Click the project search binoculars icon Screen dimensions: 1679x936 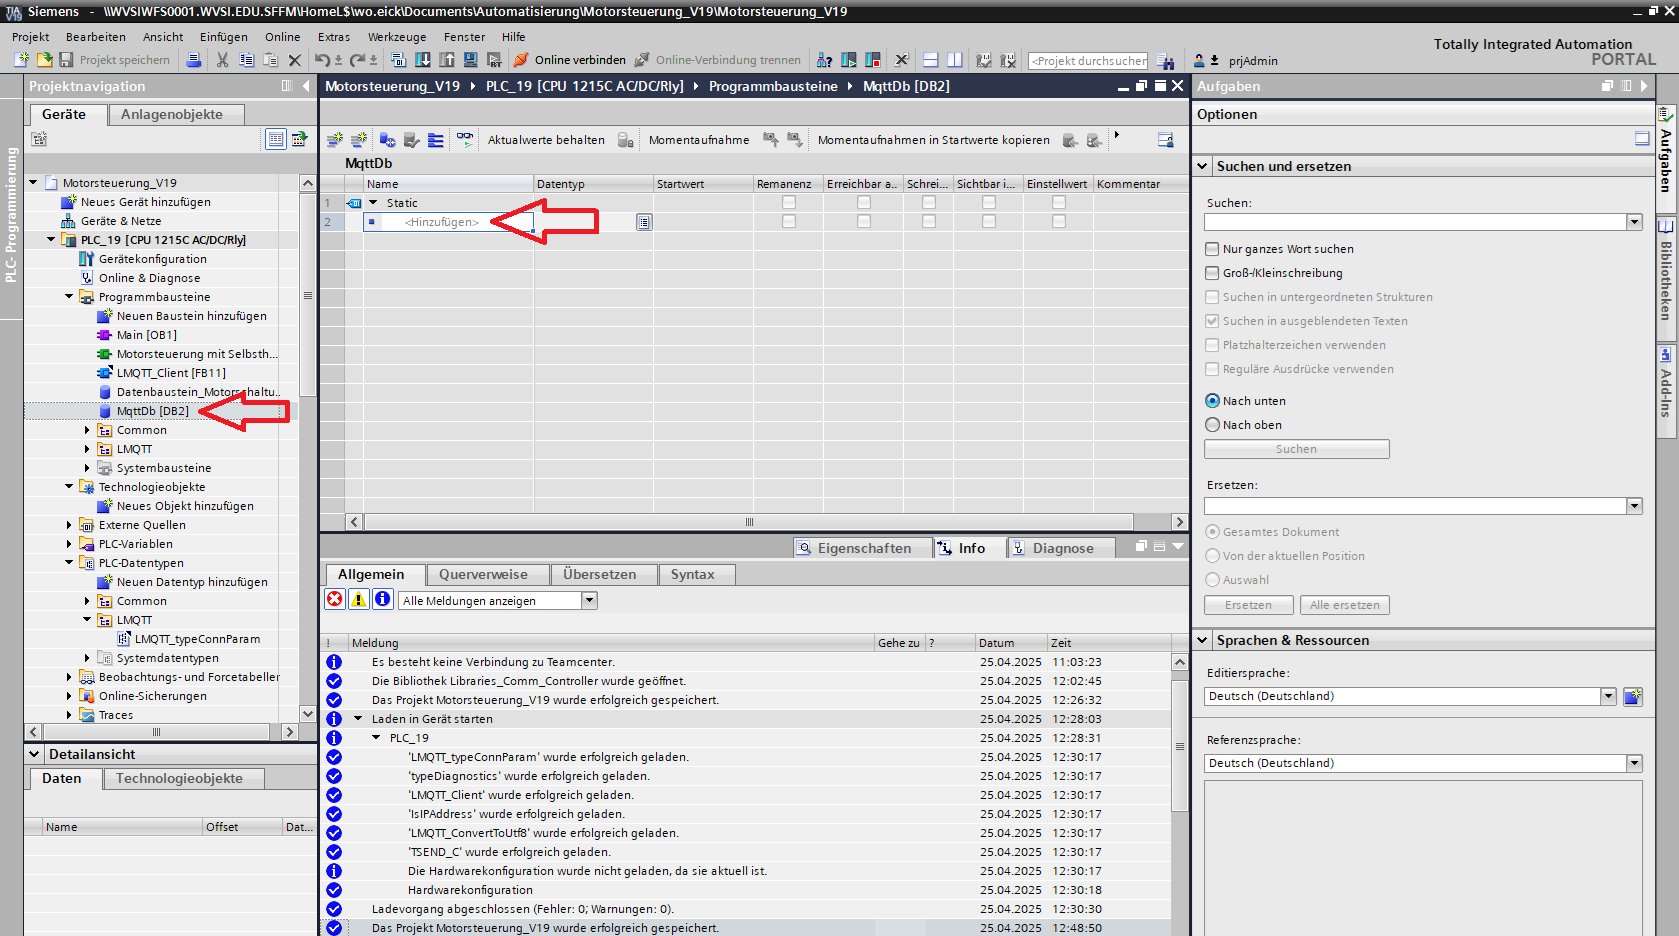tap(1165, 61)
